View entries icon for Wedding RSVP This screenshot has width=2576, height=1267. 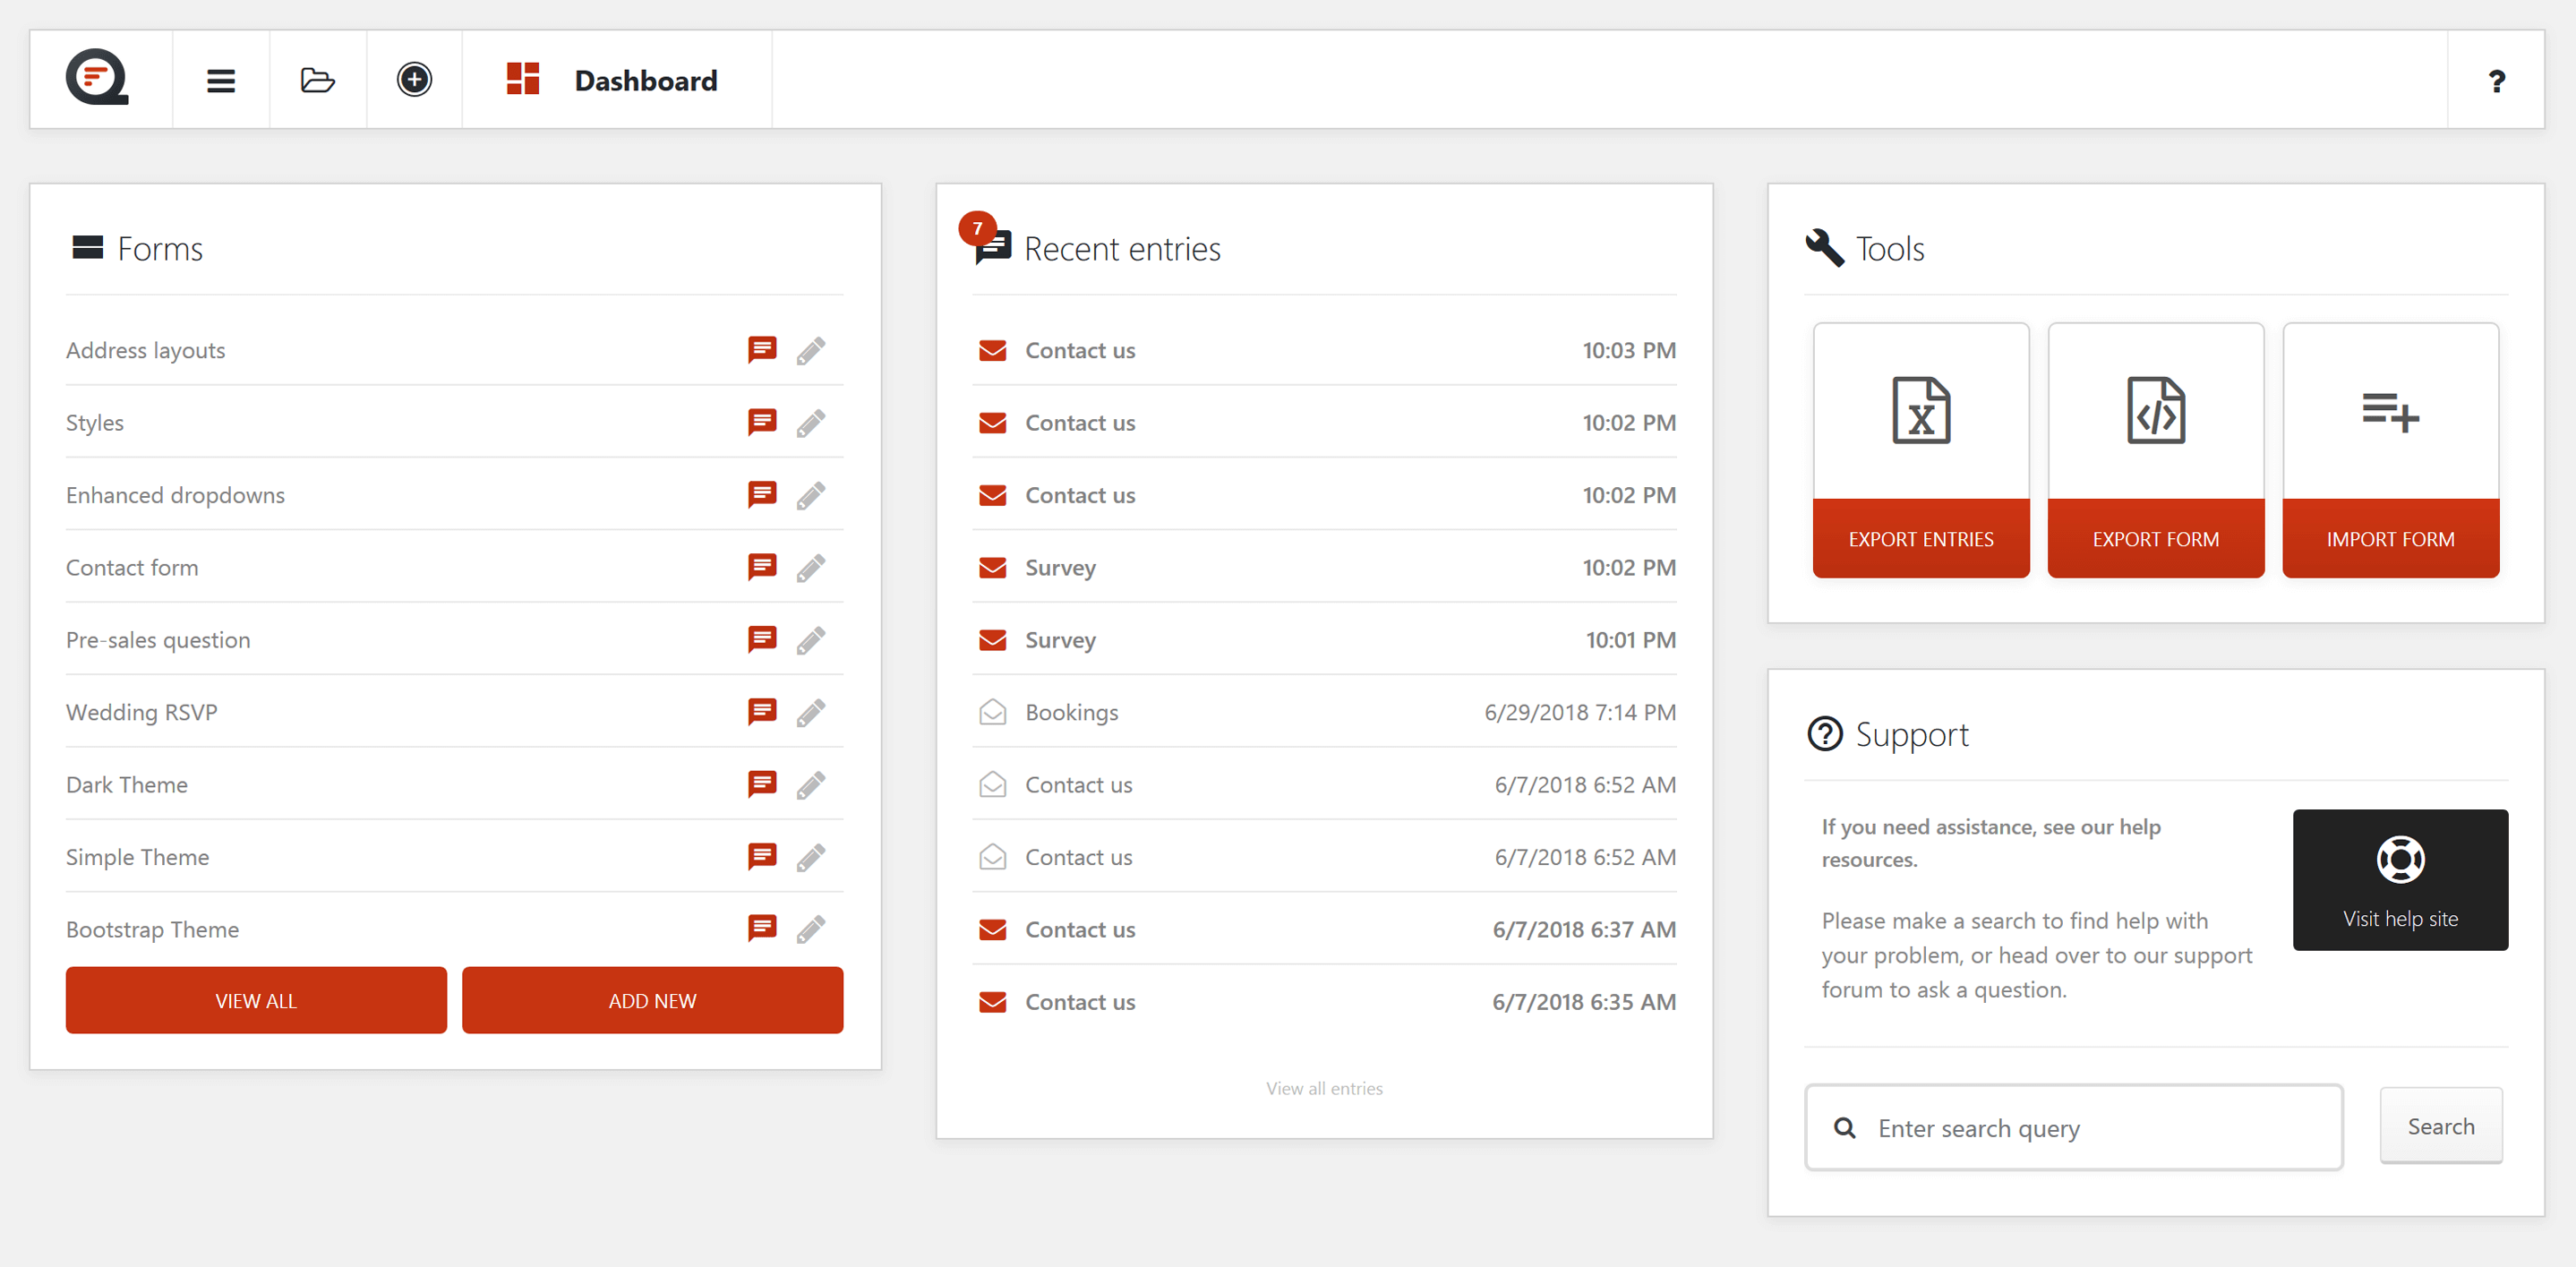pos(762,712)
